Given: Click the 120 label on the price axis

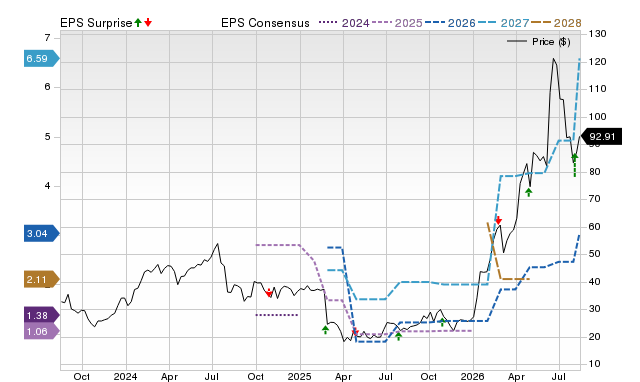Looking at the screenshot, I should pos(598,62).
